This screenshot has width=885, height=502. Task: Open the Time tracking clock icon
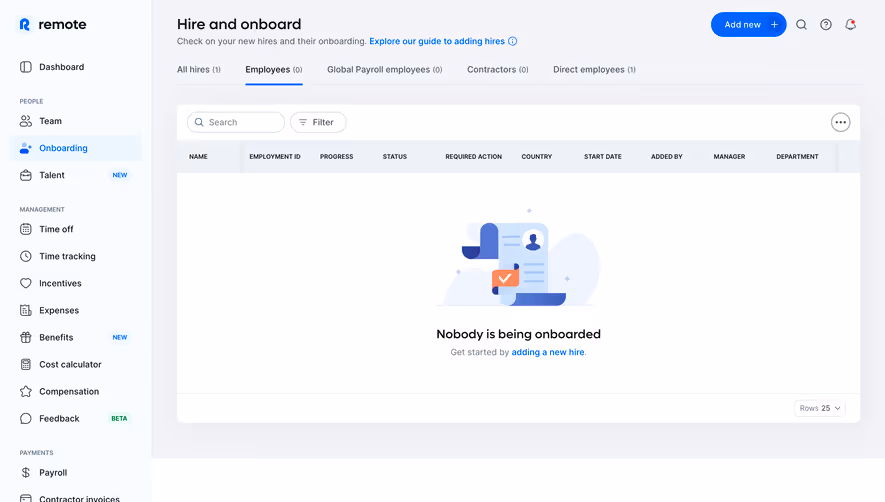tap(26, 256)
